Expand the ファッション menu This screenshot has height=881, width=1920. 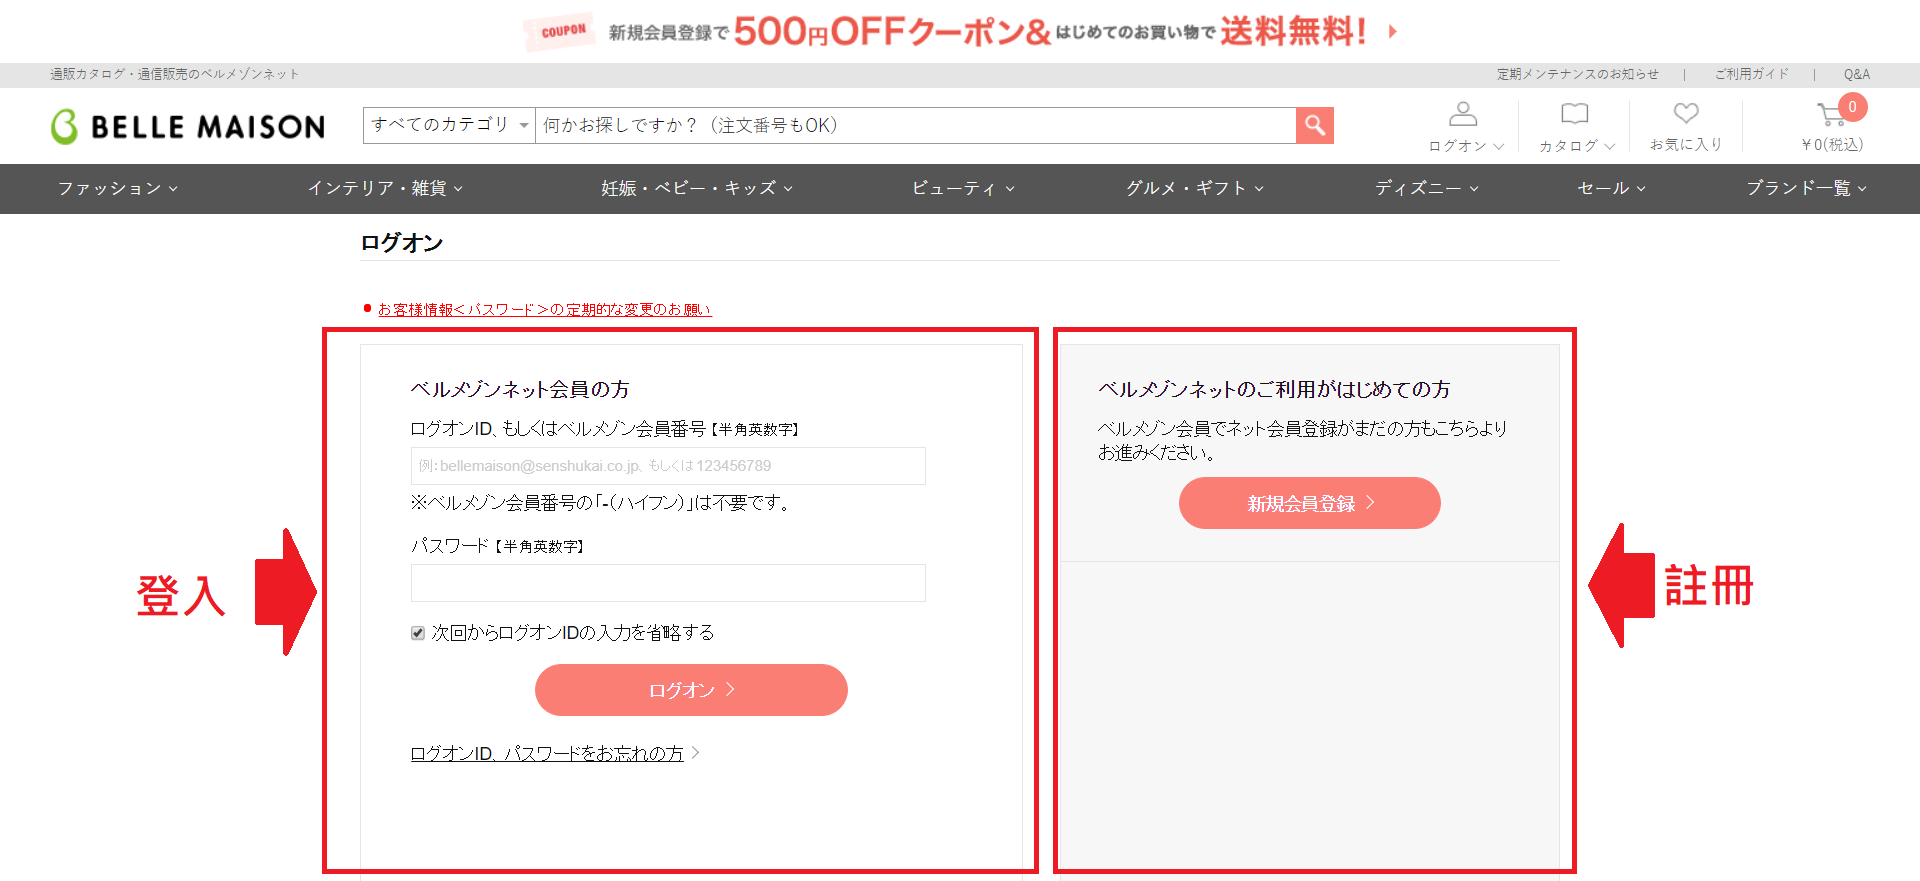click(117, 188)
